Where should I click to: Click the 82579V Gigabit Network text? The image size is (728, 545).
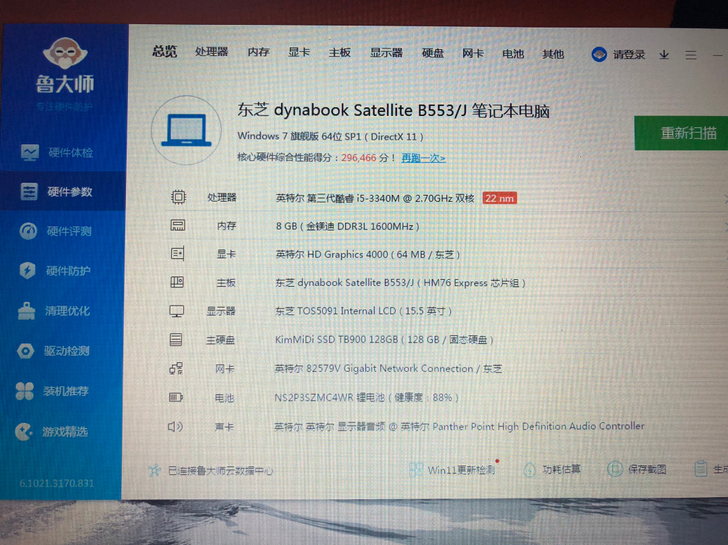pos(388,369)
